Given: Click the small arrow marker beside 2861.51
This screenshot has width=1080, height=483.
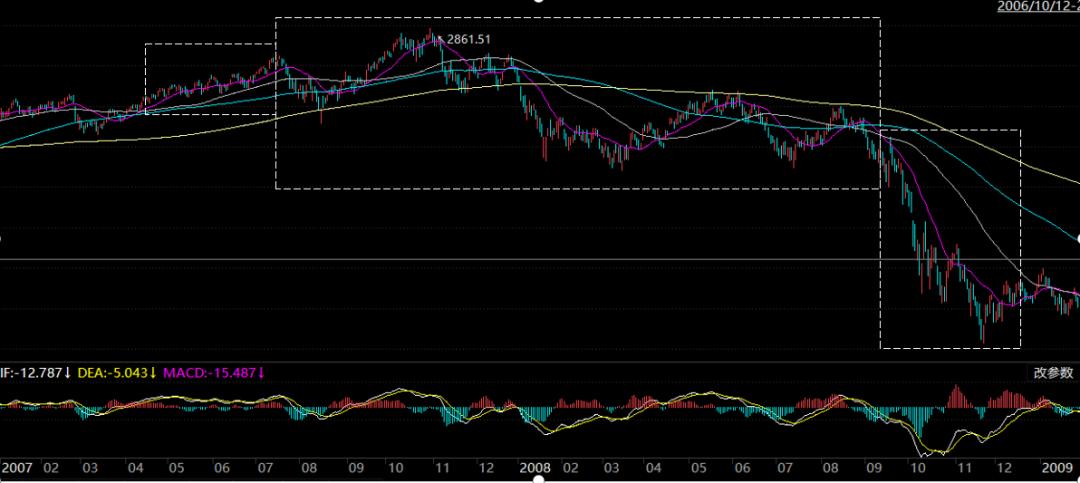Looking at the screenshot, I should pyautogui.click(x=439, y=38).
